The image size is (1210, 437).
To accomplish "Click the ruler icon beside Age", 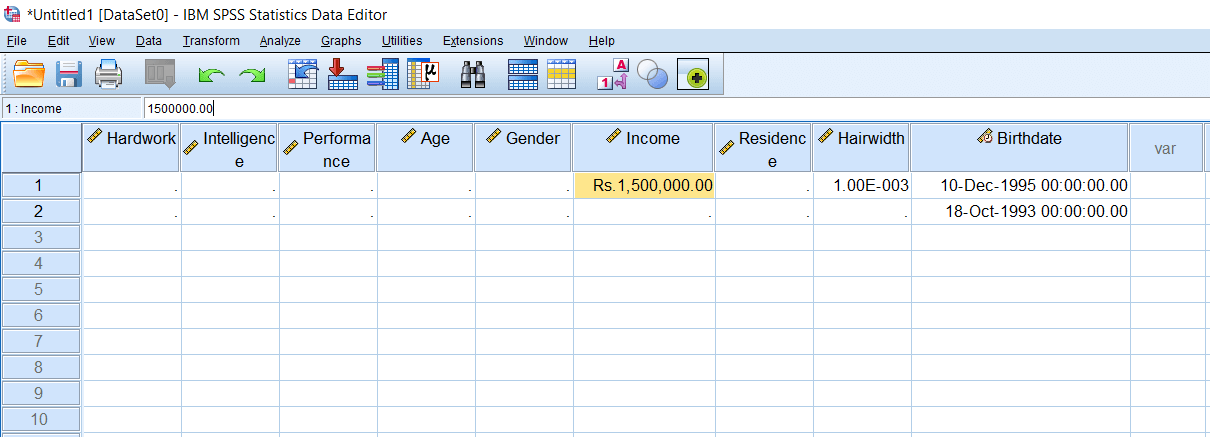I will (x=409, y=137).
